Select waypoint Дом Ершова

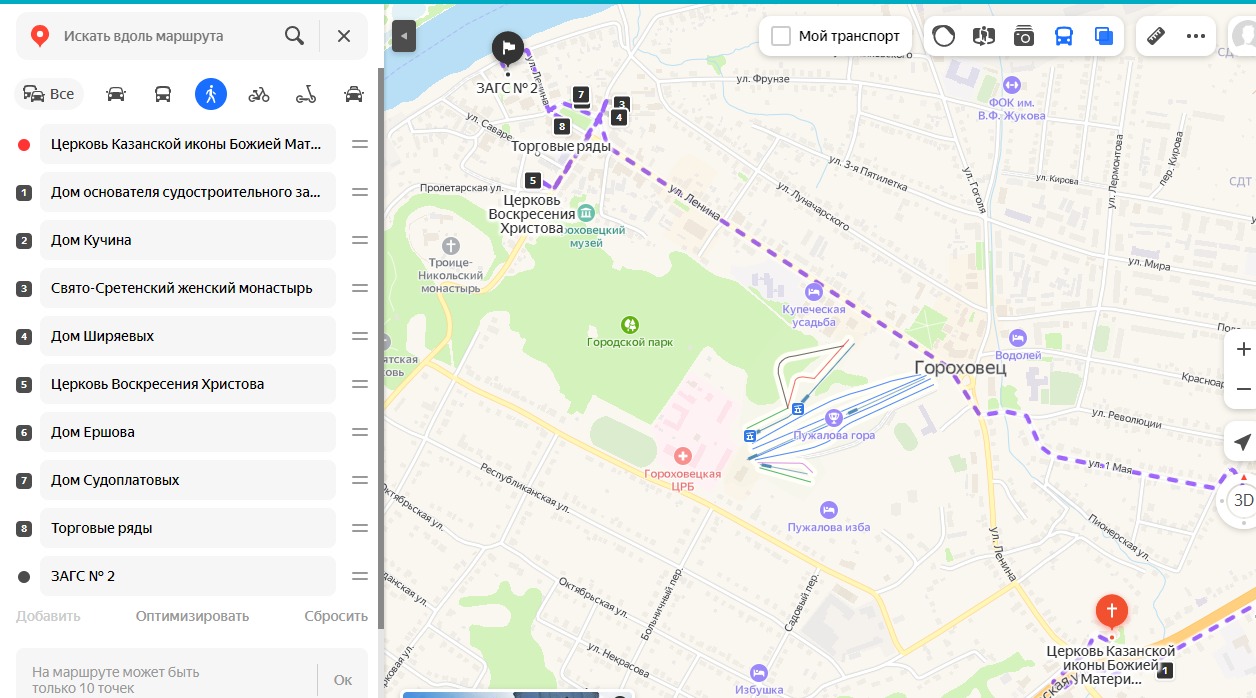click(188, 432)
